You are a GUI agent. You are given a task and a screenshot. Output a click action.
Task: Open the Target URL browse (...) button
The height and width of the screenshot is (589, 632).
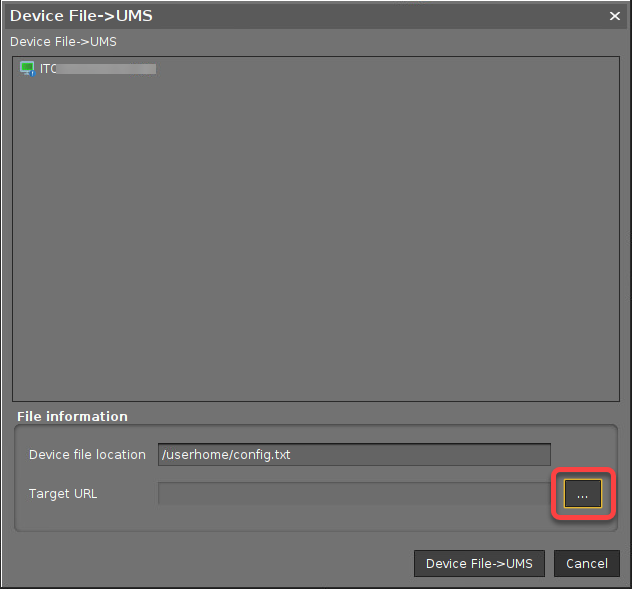tap(582, 495)
